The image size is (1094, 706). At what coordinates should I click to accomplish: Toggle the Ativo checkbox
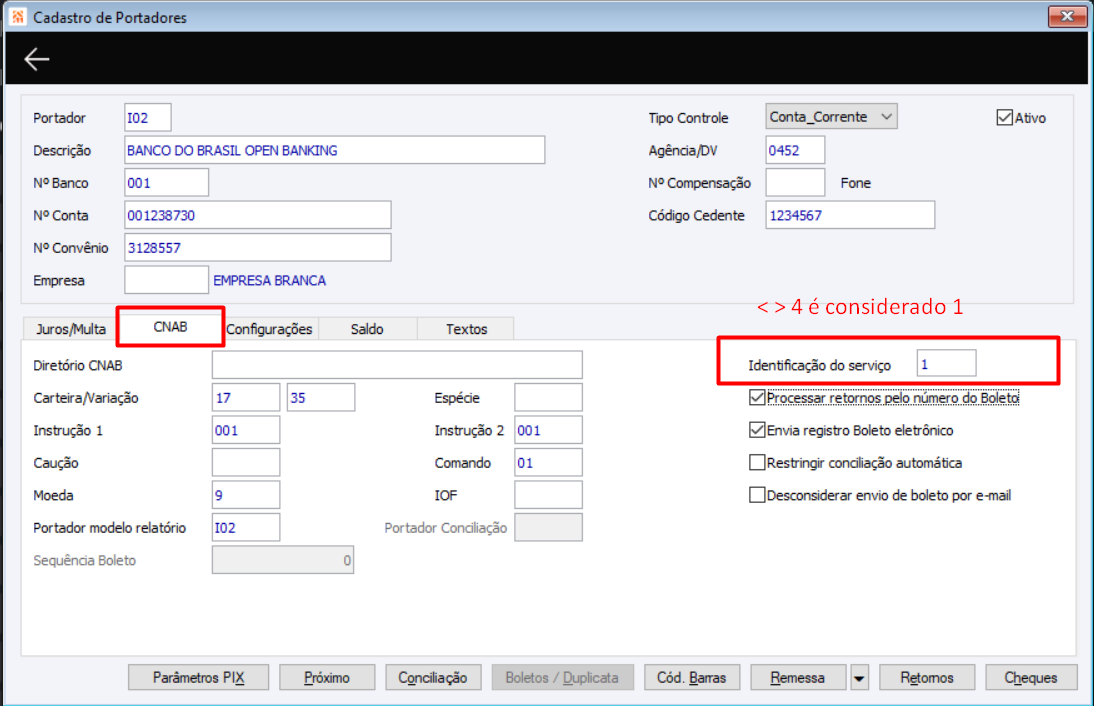pyautogui.click(x=1004, y=117)
